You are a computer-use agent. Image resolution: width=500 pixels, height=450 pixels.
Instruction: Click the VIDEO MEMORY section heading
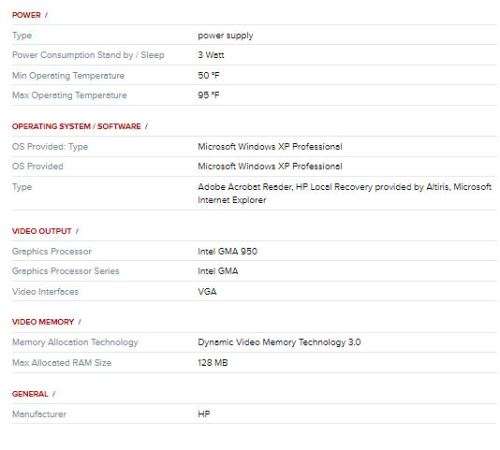(x=43, y=322)
